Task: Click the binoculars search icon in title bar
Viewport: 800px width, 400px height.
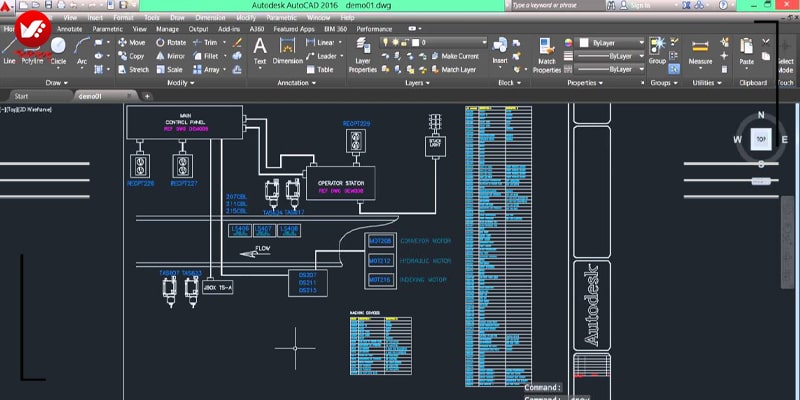Action: point(611,5)
